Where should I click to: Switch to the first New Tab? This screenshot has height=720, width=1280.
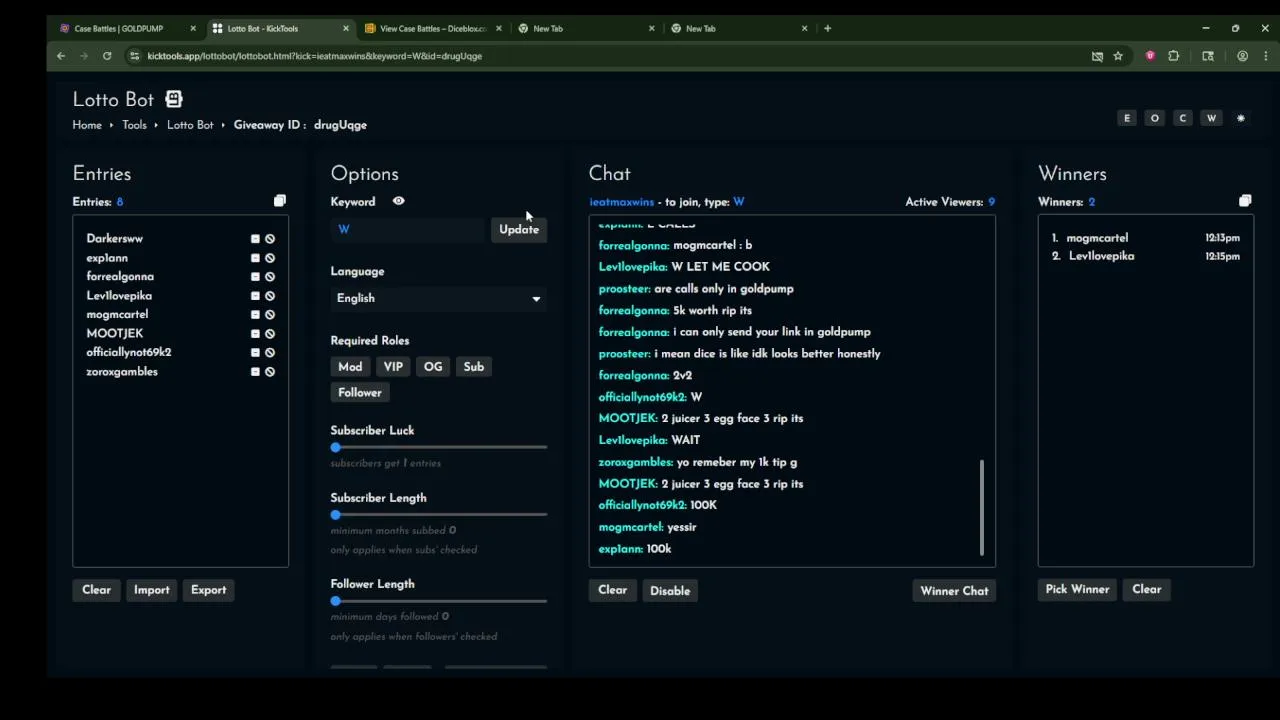(586, 28)
